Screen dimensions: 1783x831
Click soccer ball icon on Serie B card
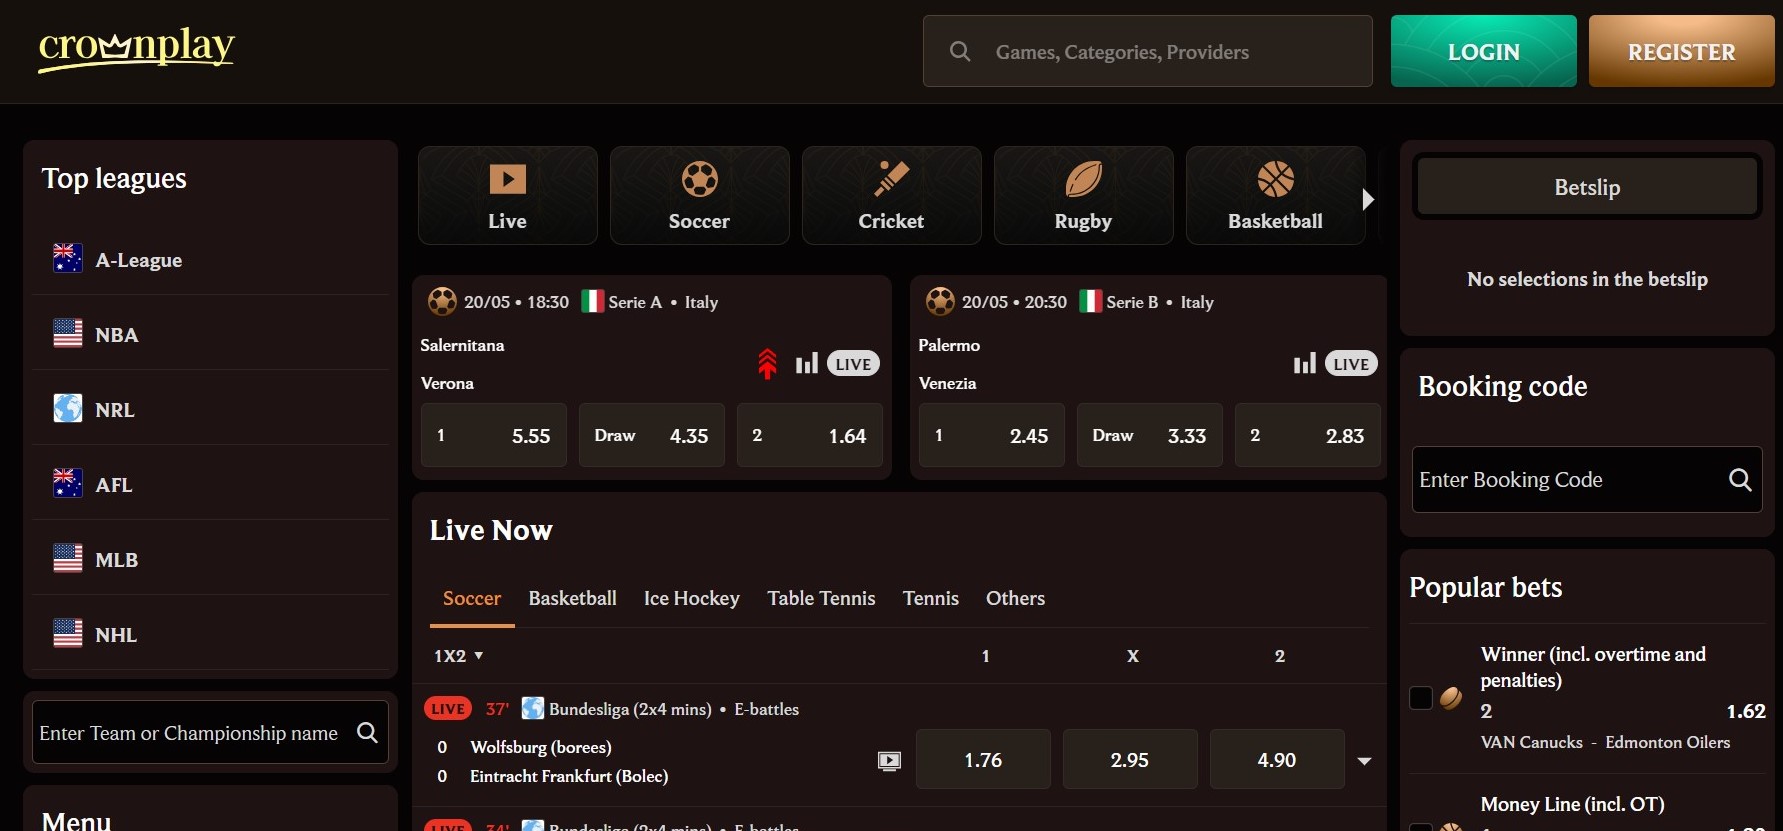(940, 301)
